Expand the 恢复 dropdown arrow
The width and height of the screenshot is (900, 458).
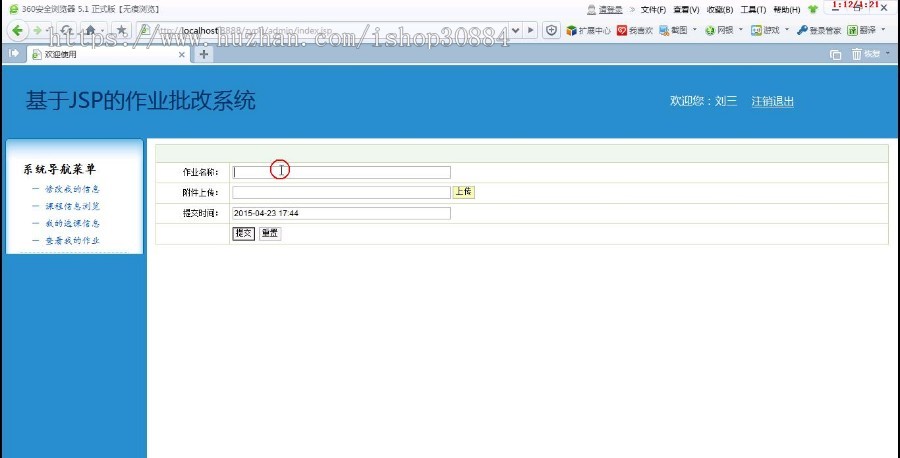tap(888, 53)
